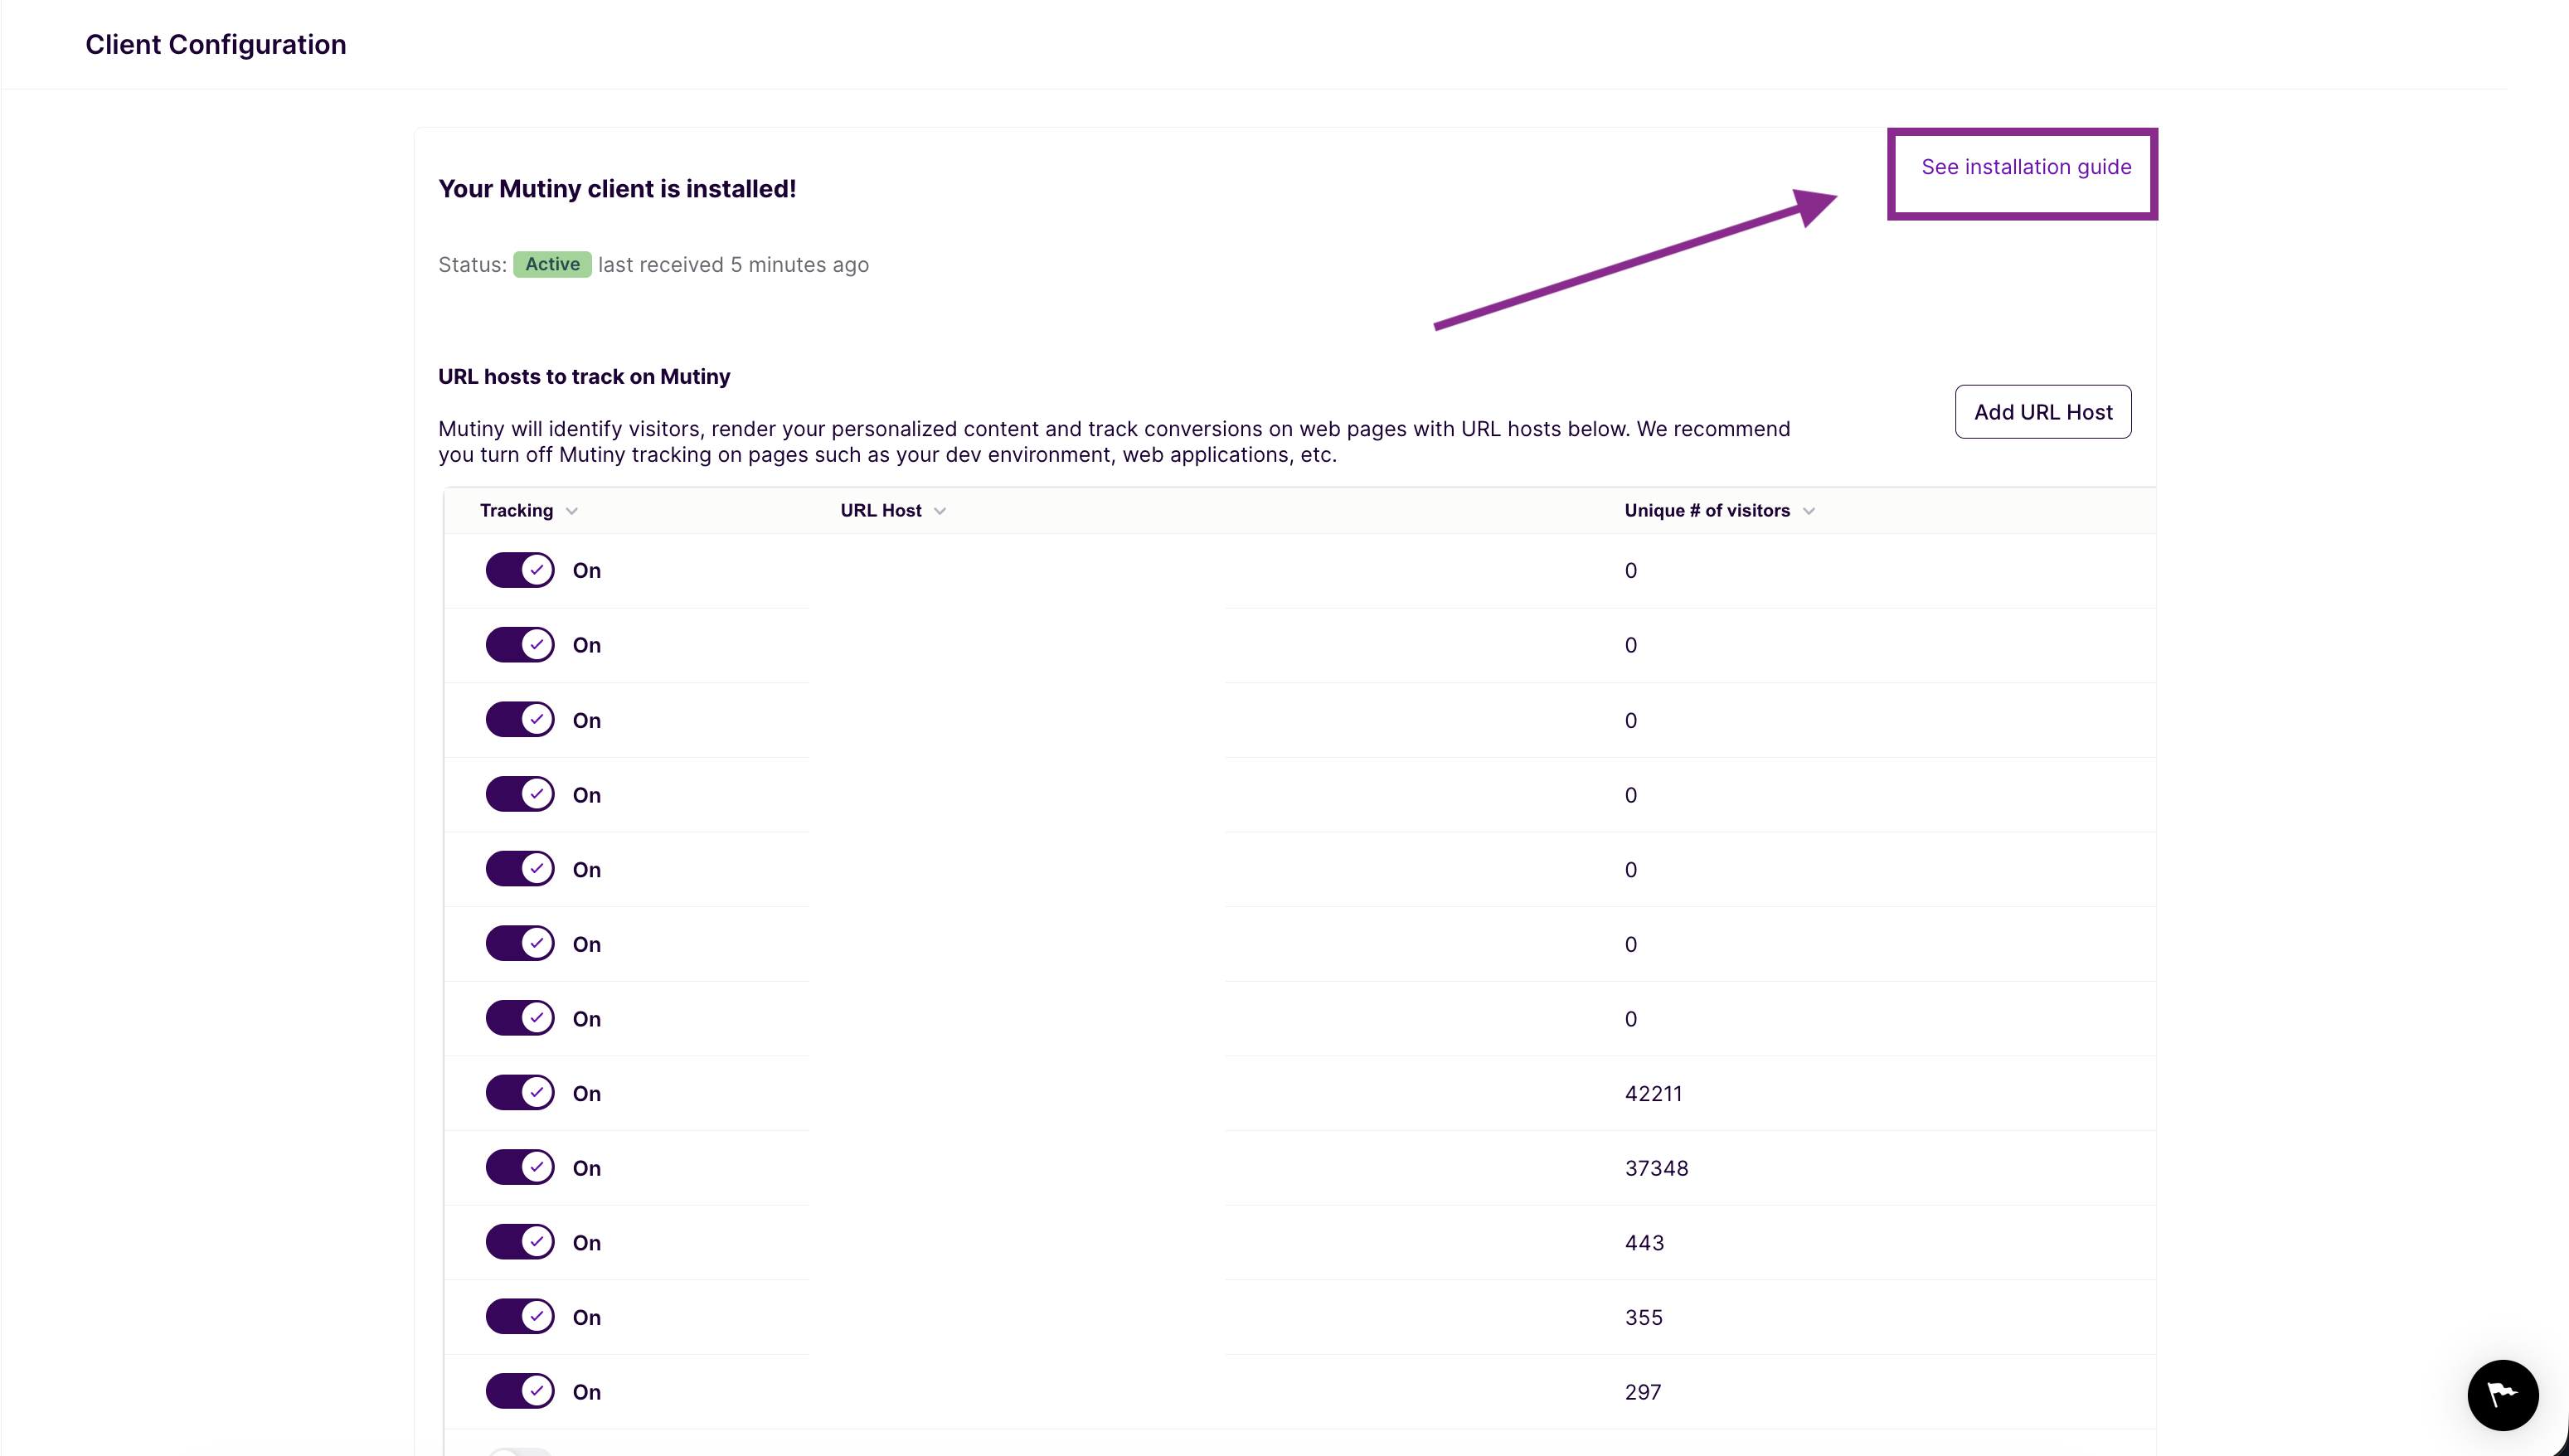Turn off tracking for host with 297 visitors

tap(520, 1391)
